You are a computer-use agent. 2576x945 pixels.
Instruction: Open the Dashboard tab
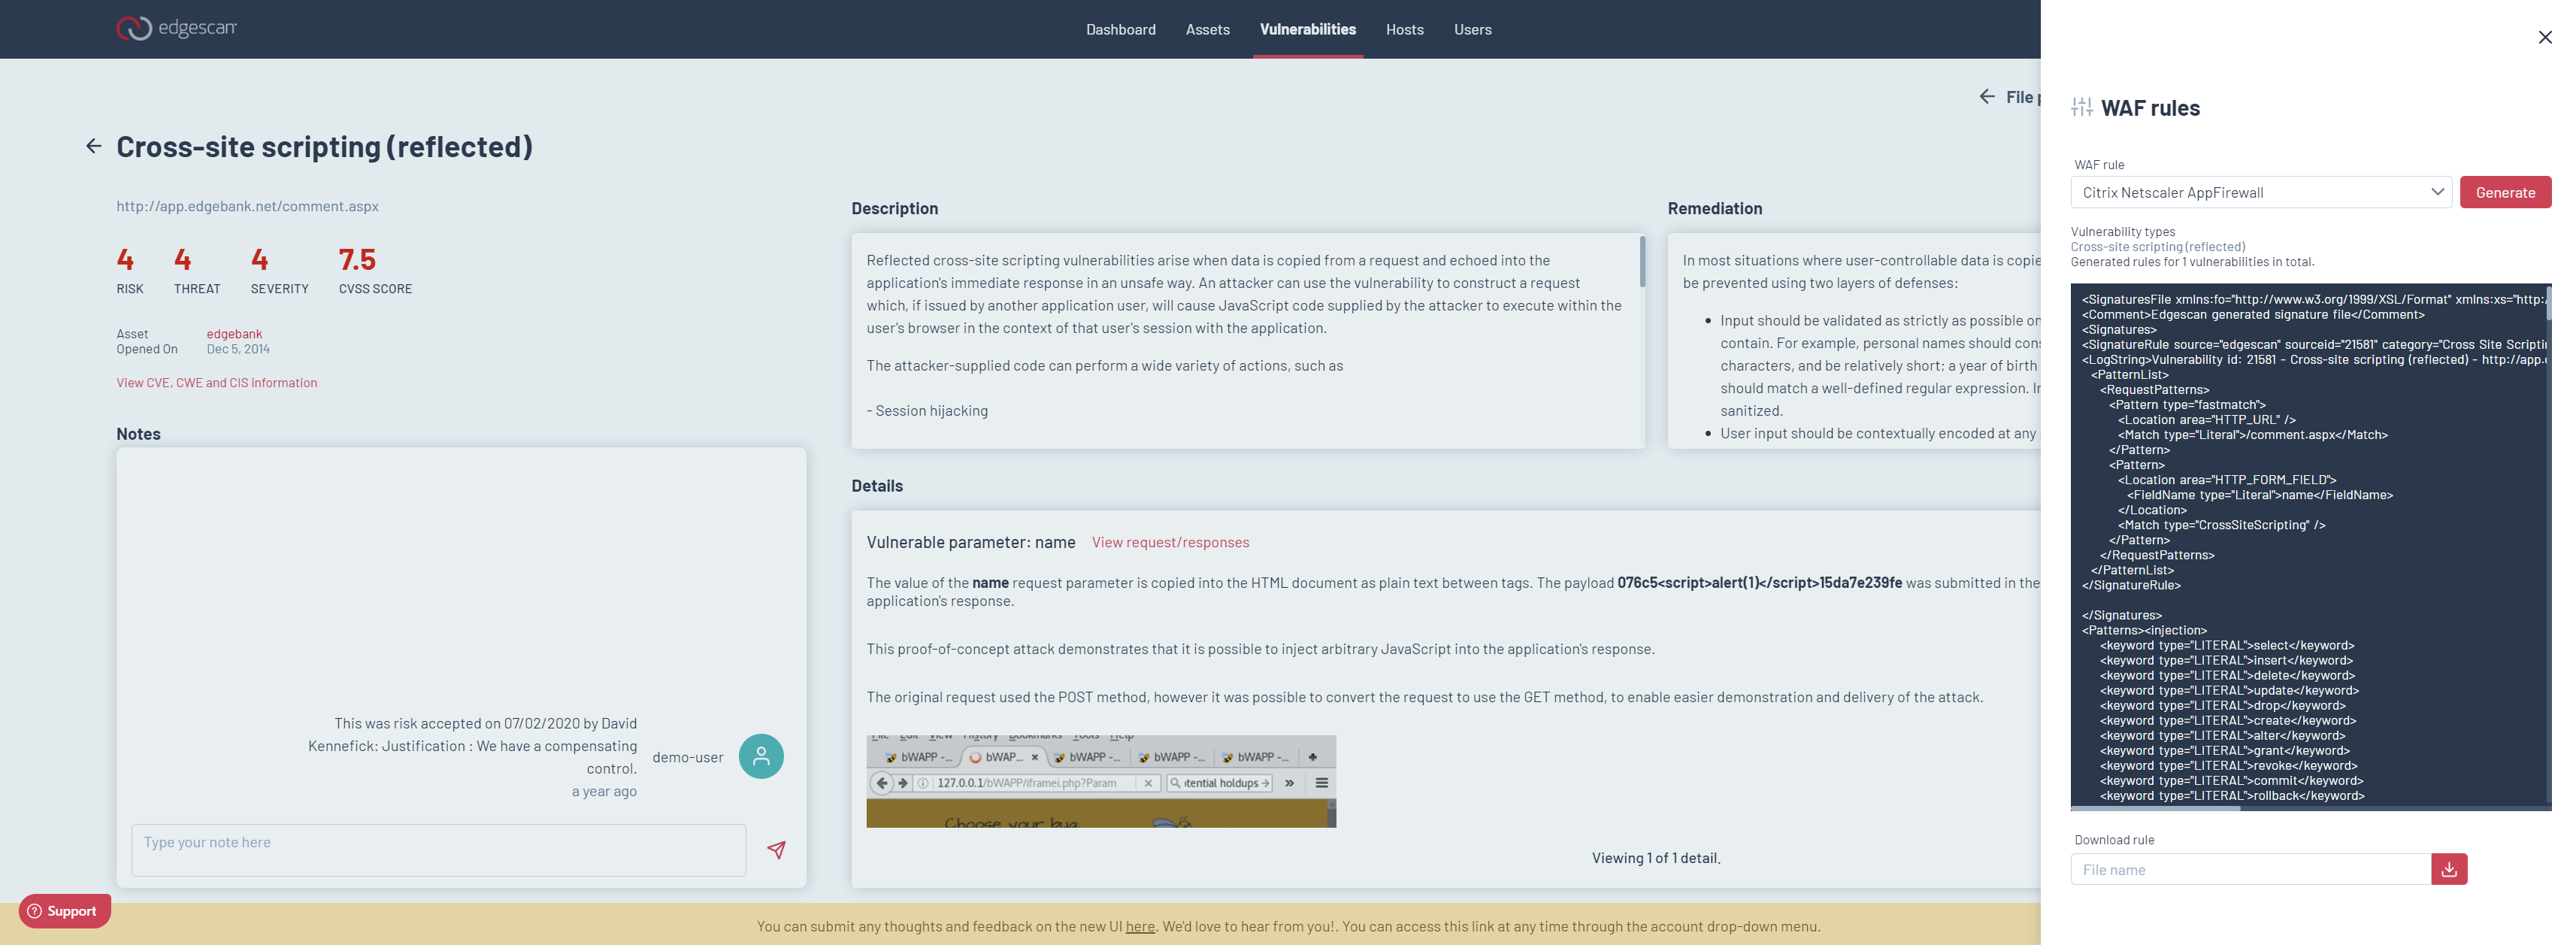(1120, 30)
